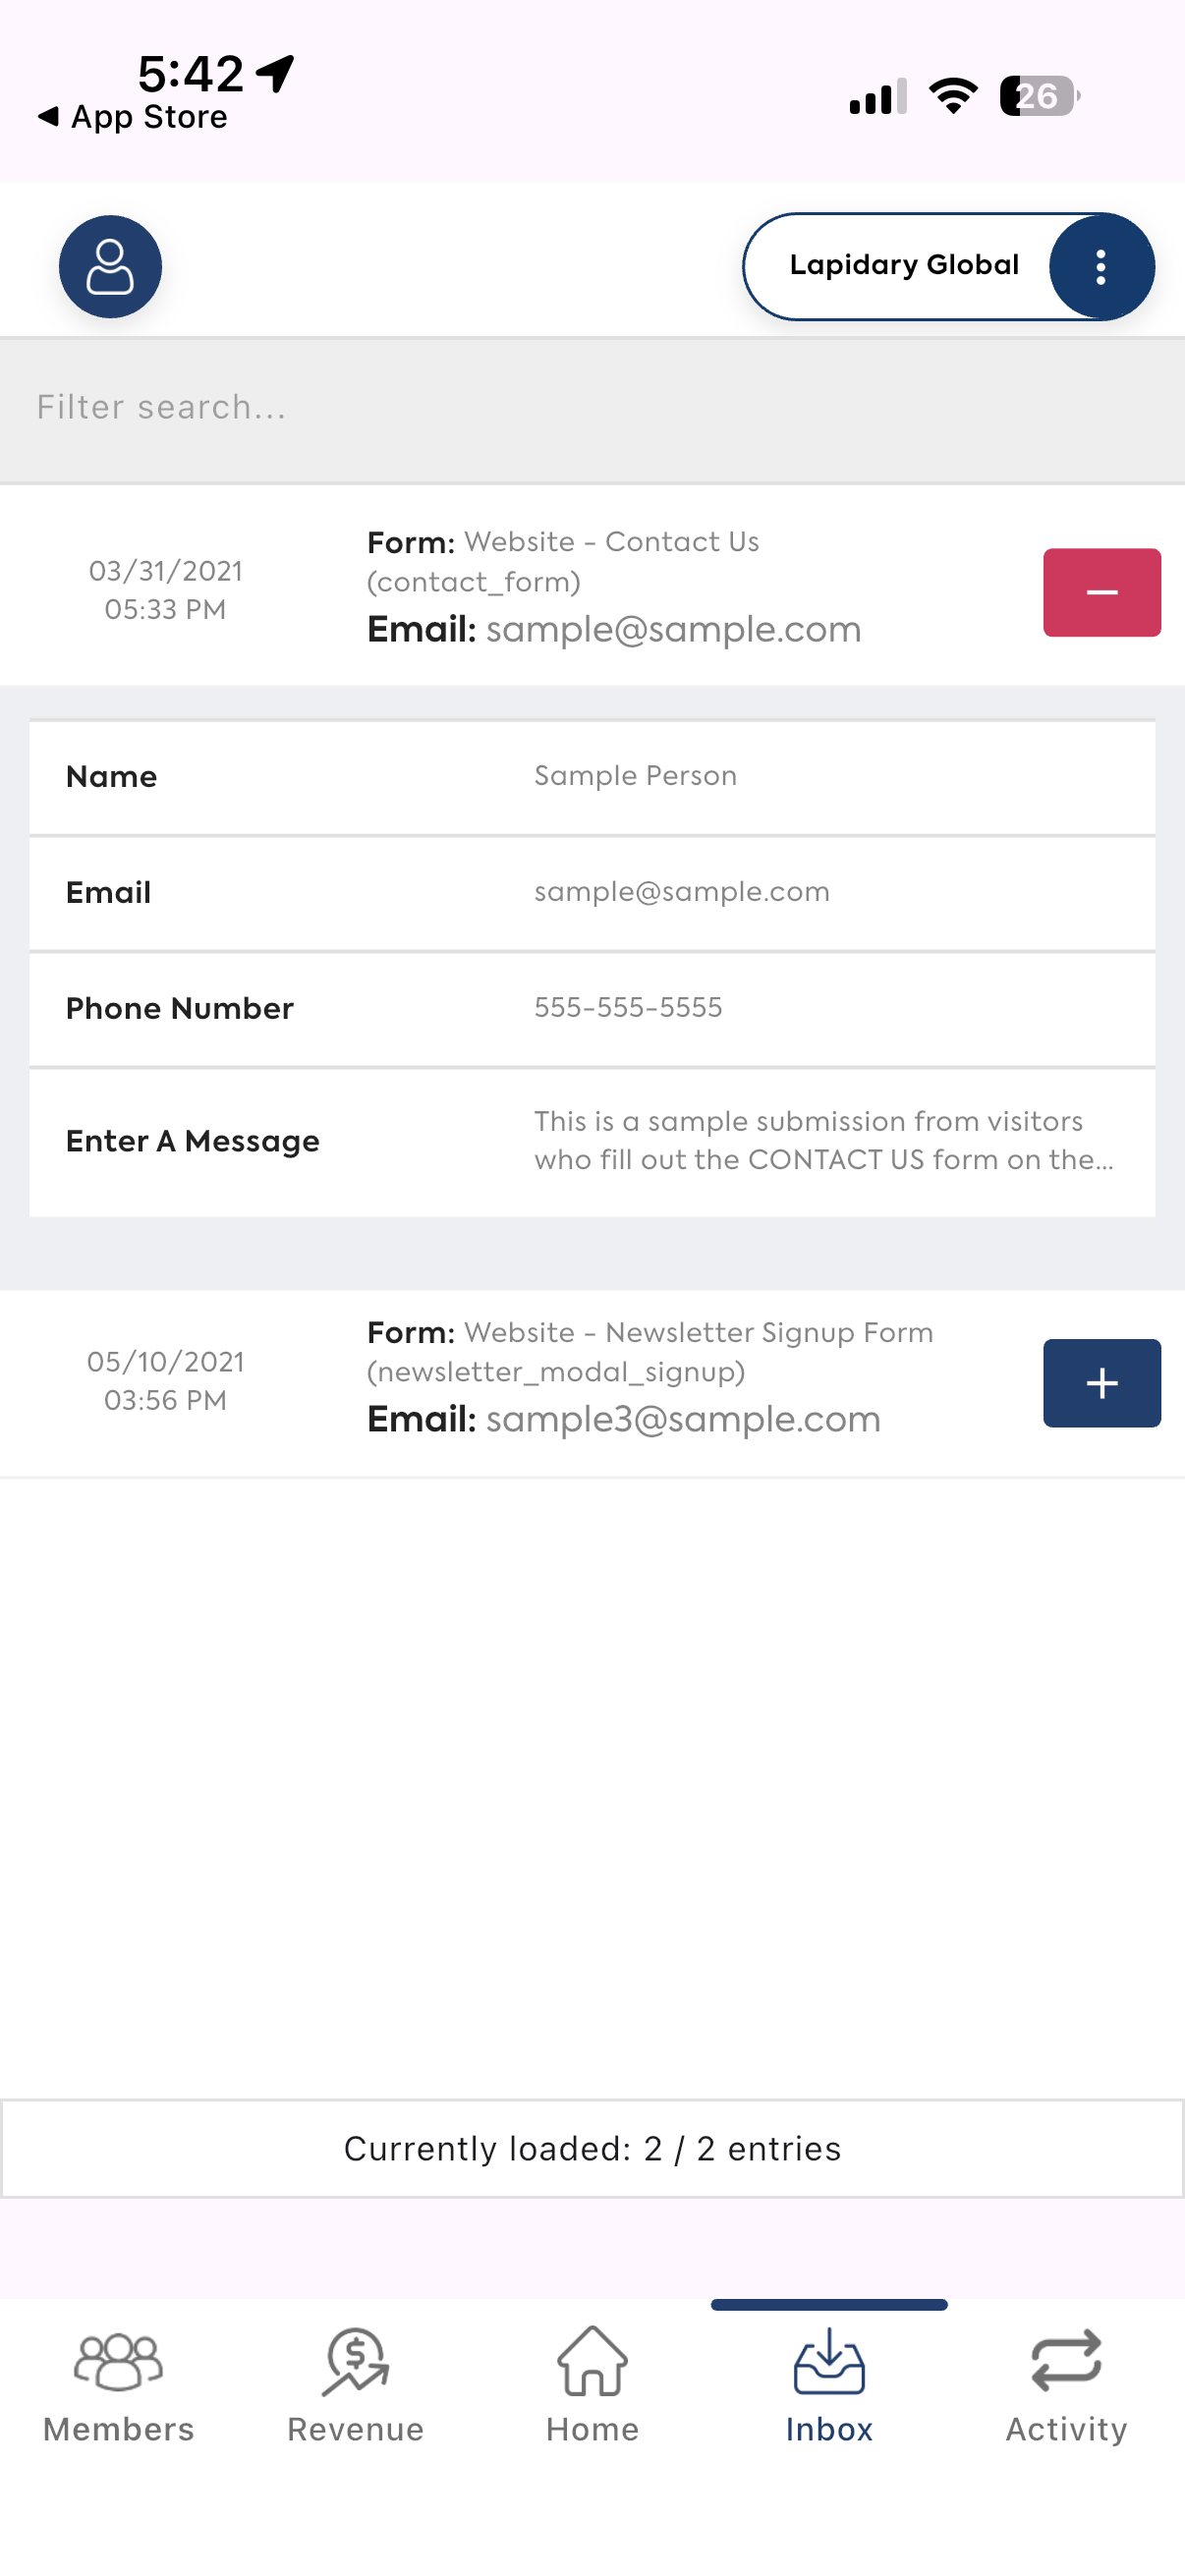Image resolution: width=1185 pixels, height=2576 pixels.
Task: Tap the Currently loaded entries bar
Action: [x=592, y=2148]
